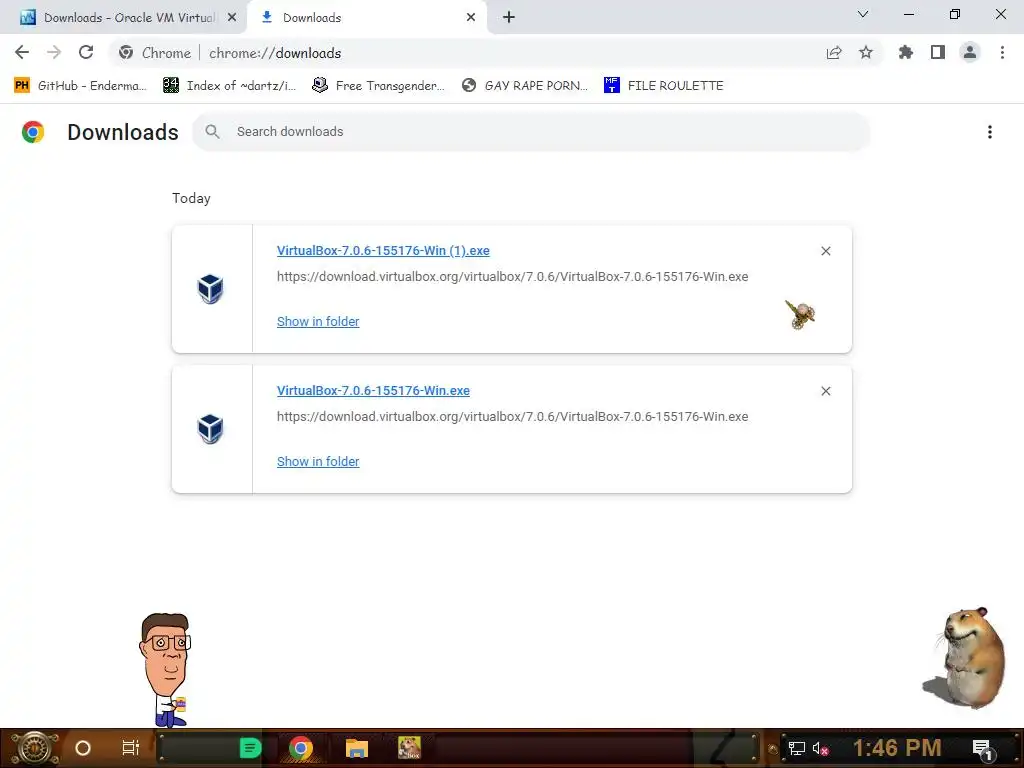1024x768 pixels.
Task: Click the VirtualBox cube icon of Win.exe
Action: coord(210,429)
